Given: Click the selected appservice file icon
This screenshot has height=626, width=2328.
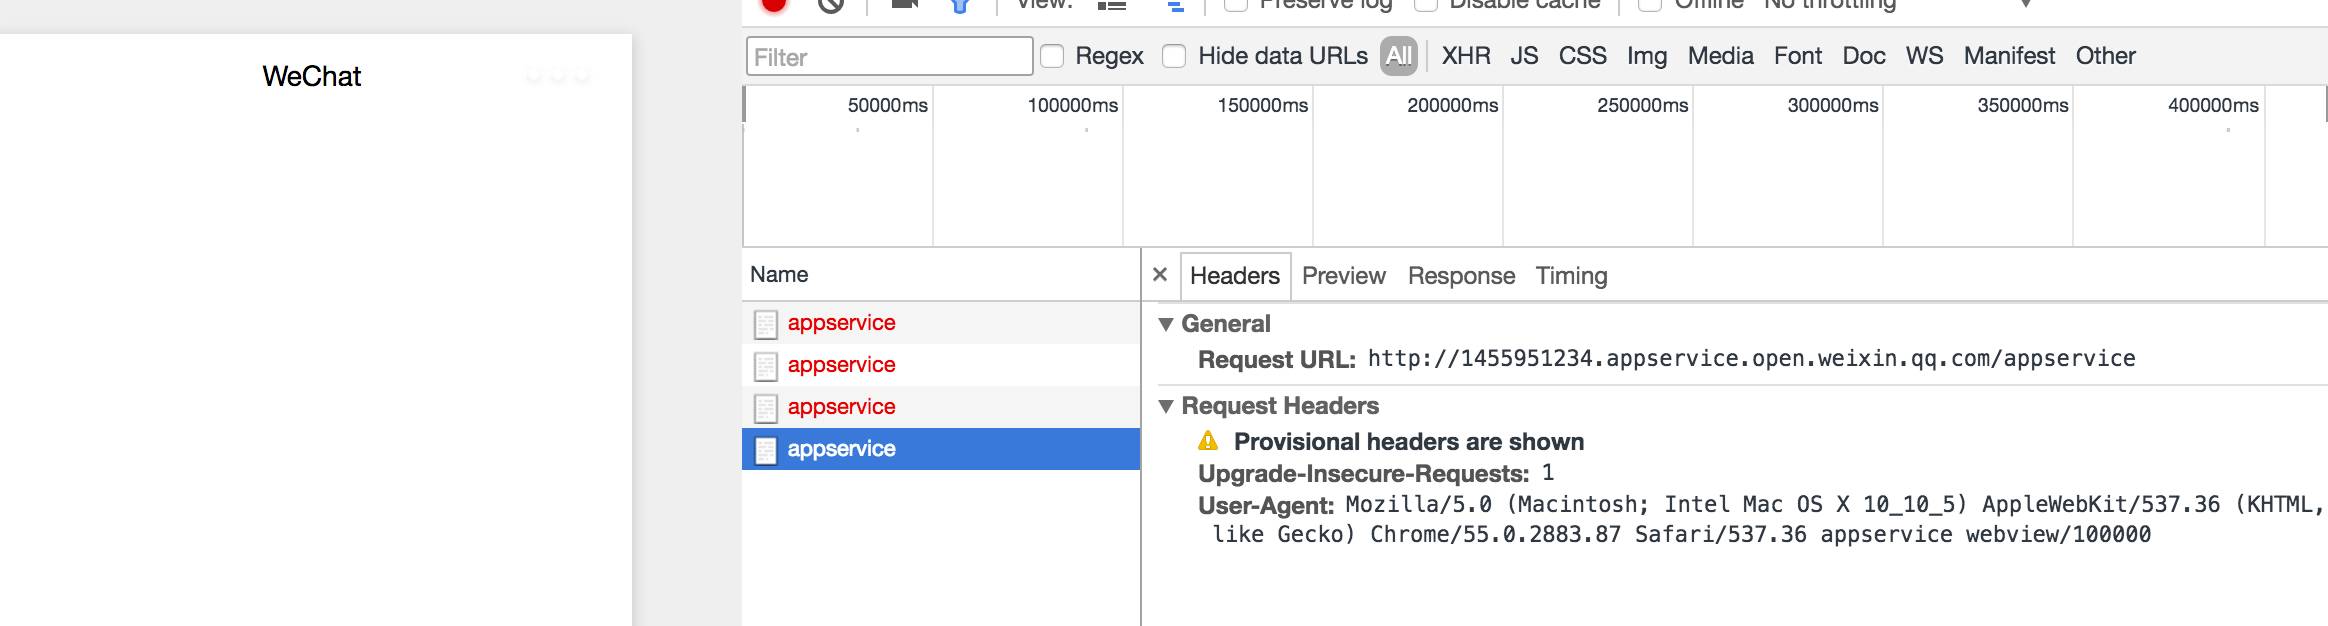Looking at the screenshot, I should [x=765, y=450].
